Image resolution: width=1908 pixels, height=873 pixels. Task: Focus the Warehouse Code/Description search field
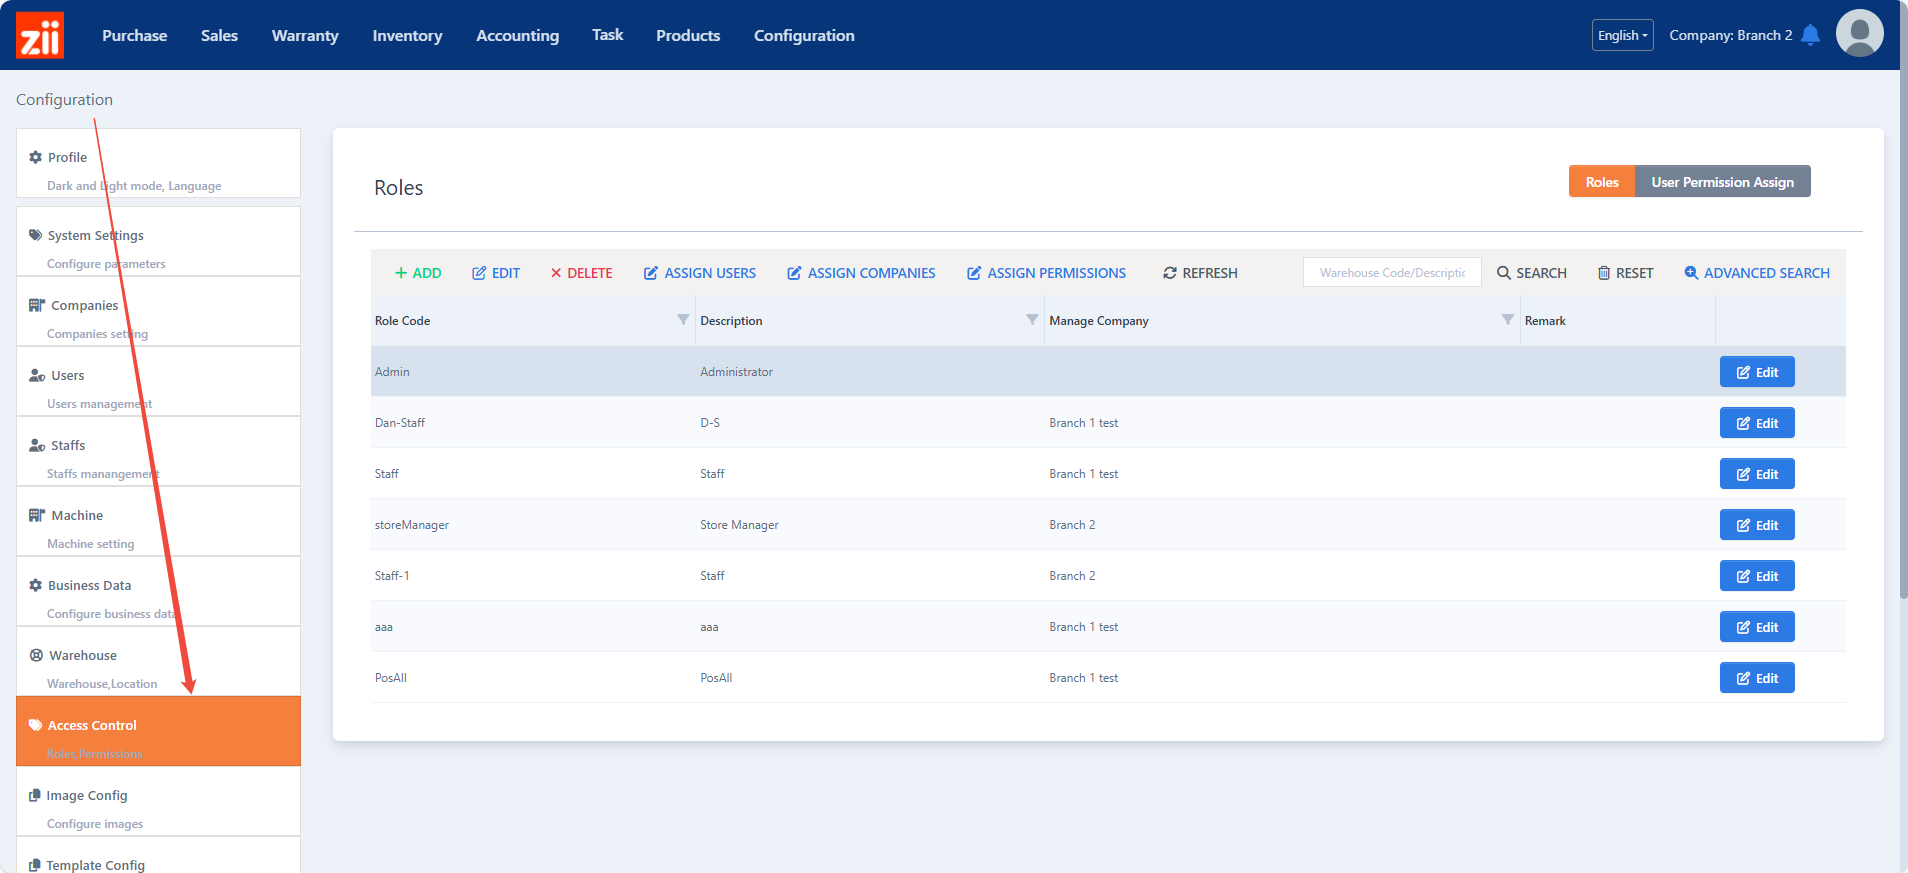pos(1391,273)
